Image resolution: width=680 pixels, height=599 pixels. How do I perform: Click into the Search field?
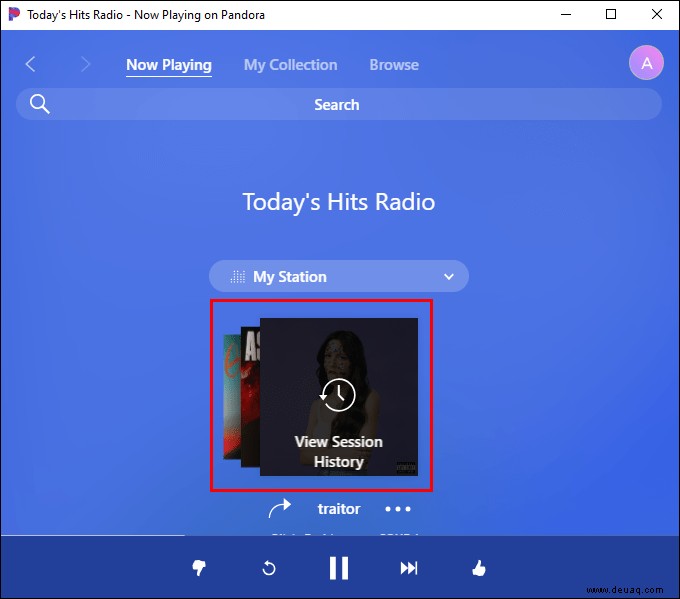(x=339, y=104)
